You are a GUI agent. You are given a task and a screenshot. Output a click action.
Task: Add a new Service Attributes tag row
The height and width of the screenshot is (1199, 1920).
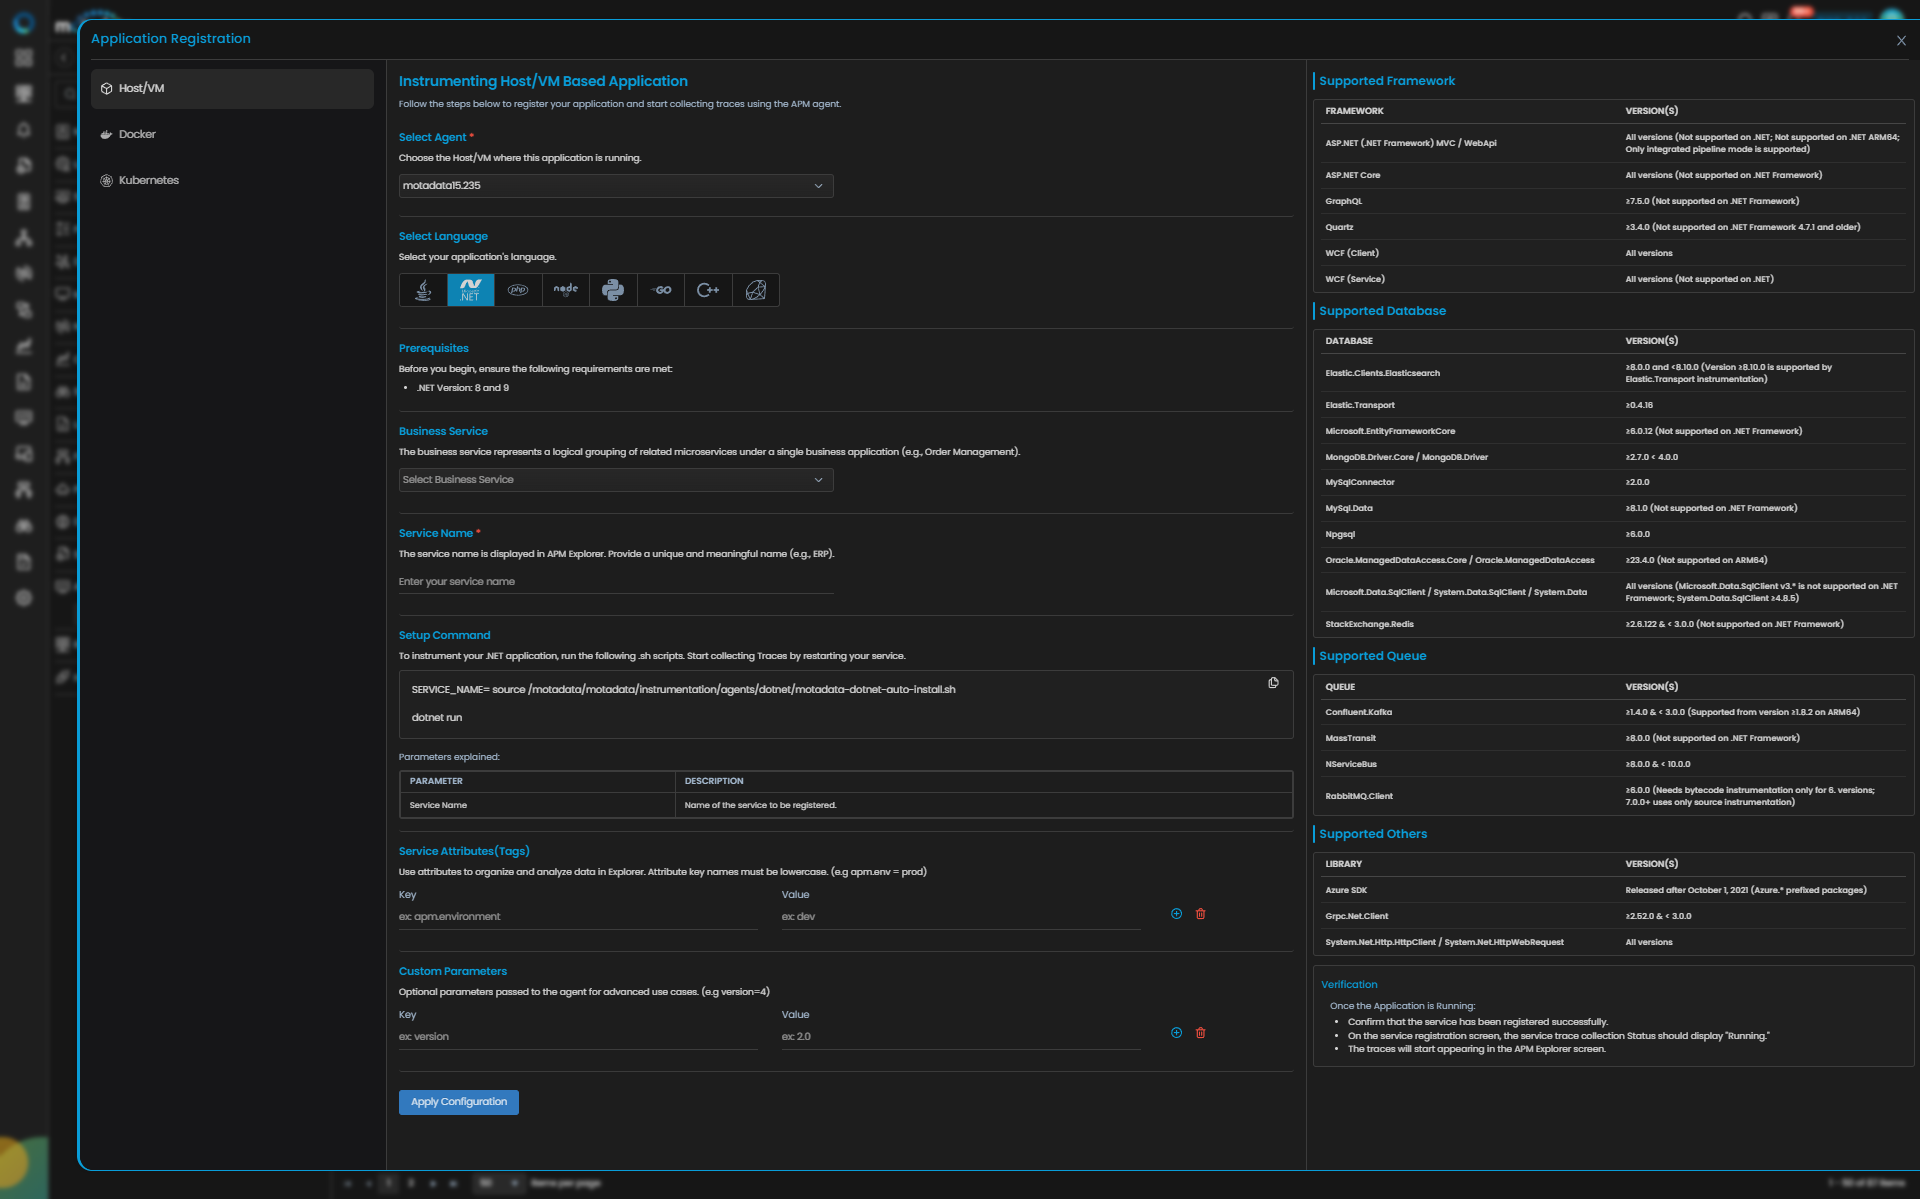(1176, 914)
